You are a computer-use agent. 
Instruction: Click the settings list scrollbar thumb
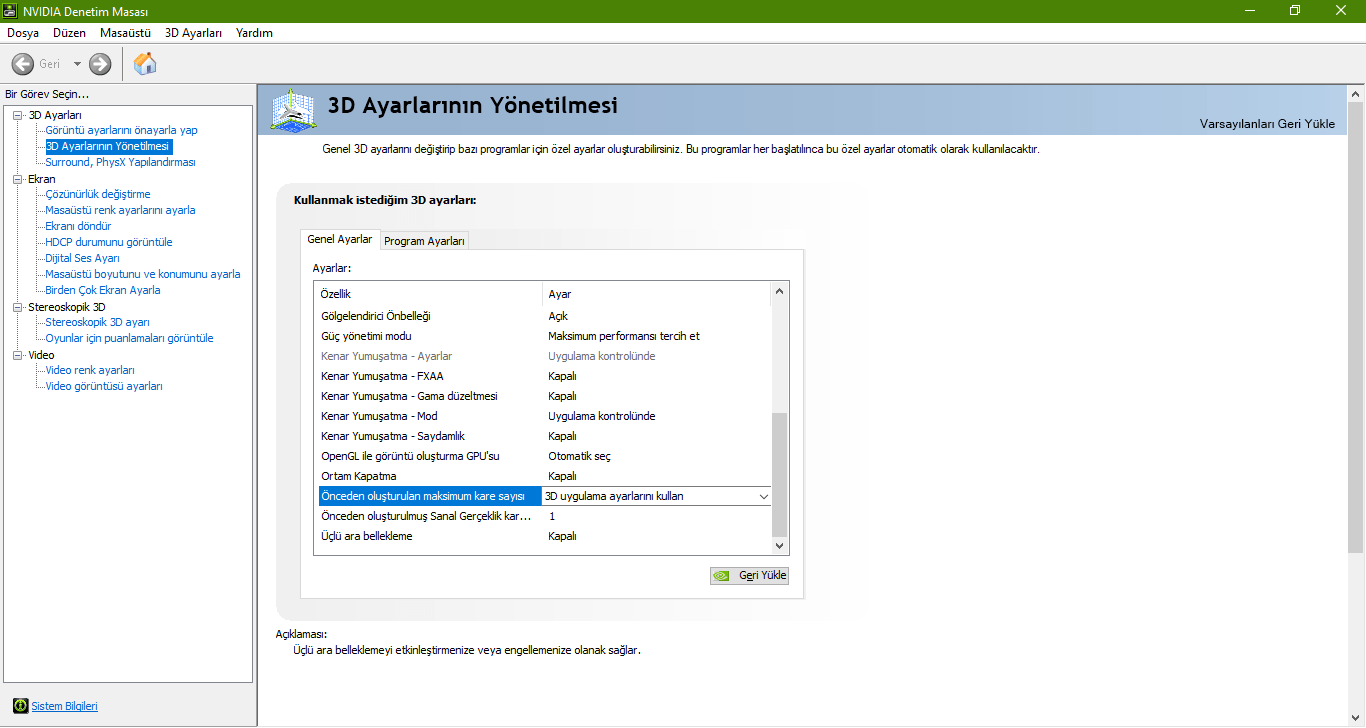point(780,474)
